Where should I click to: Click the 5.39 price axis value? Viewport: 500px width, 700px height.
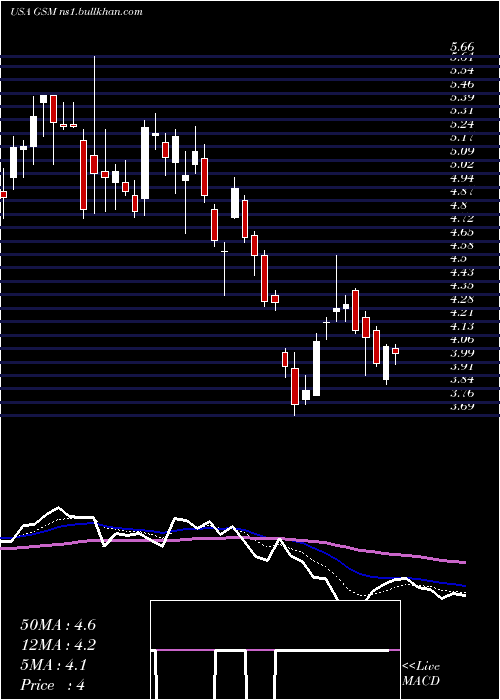click(x=462, y=97)
